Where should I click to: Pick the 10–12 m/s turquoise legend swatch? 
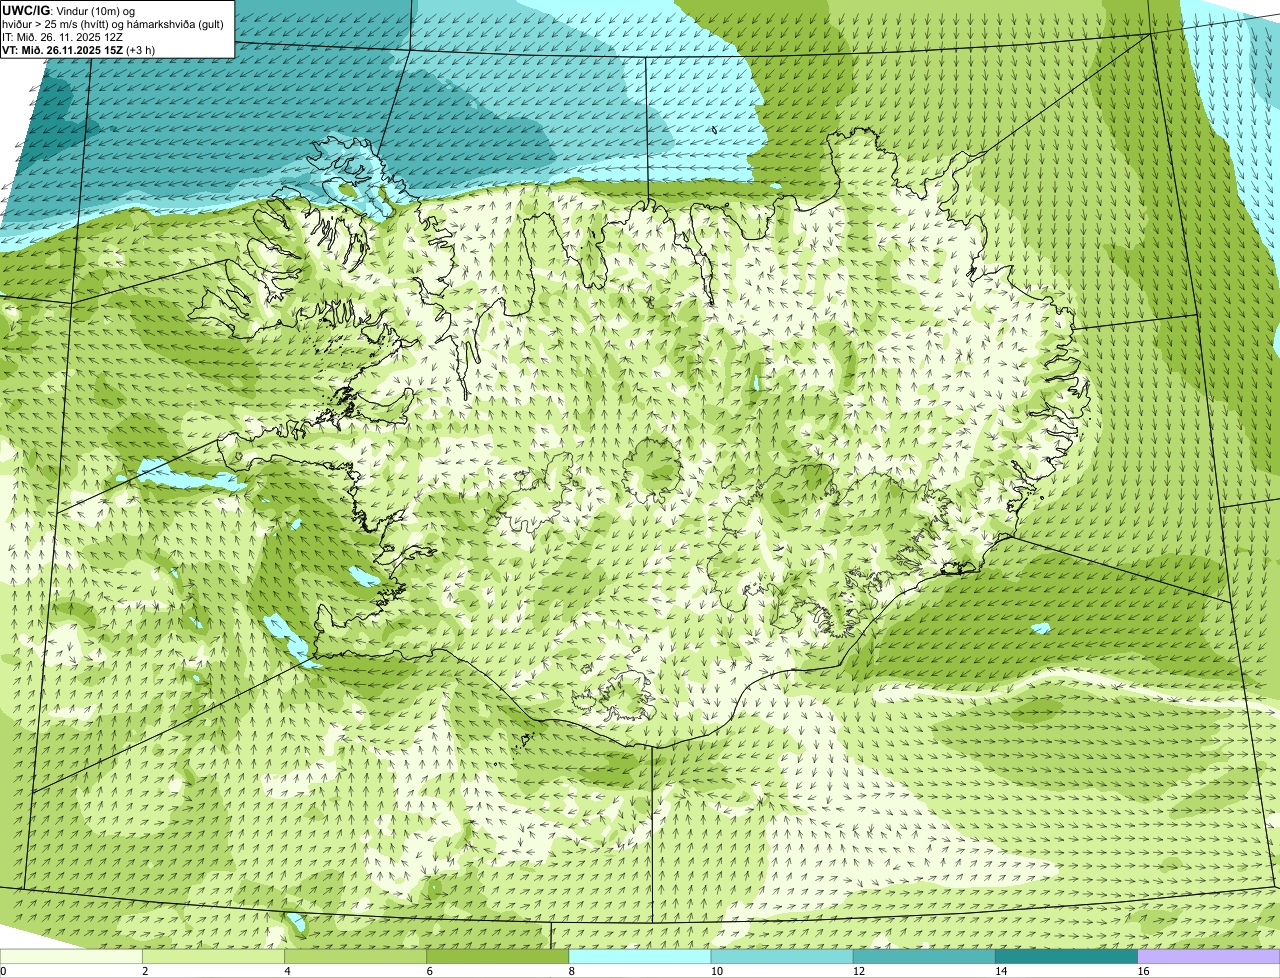(782, 956)
